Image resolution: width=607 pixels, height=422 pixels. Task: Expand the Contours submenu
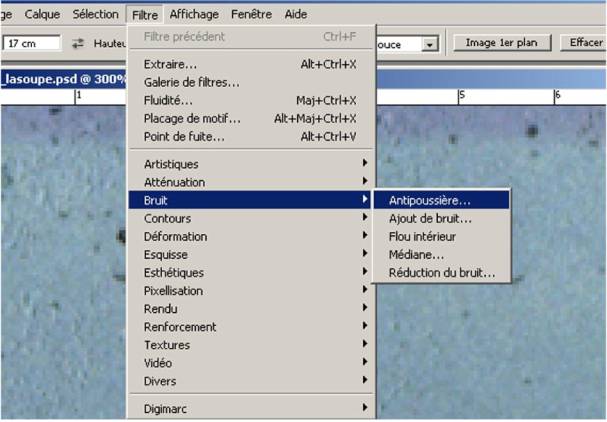(x=251, y=218)
